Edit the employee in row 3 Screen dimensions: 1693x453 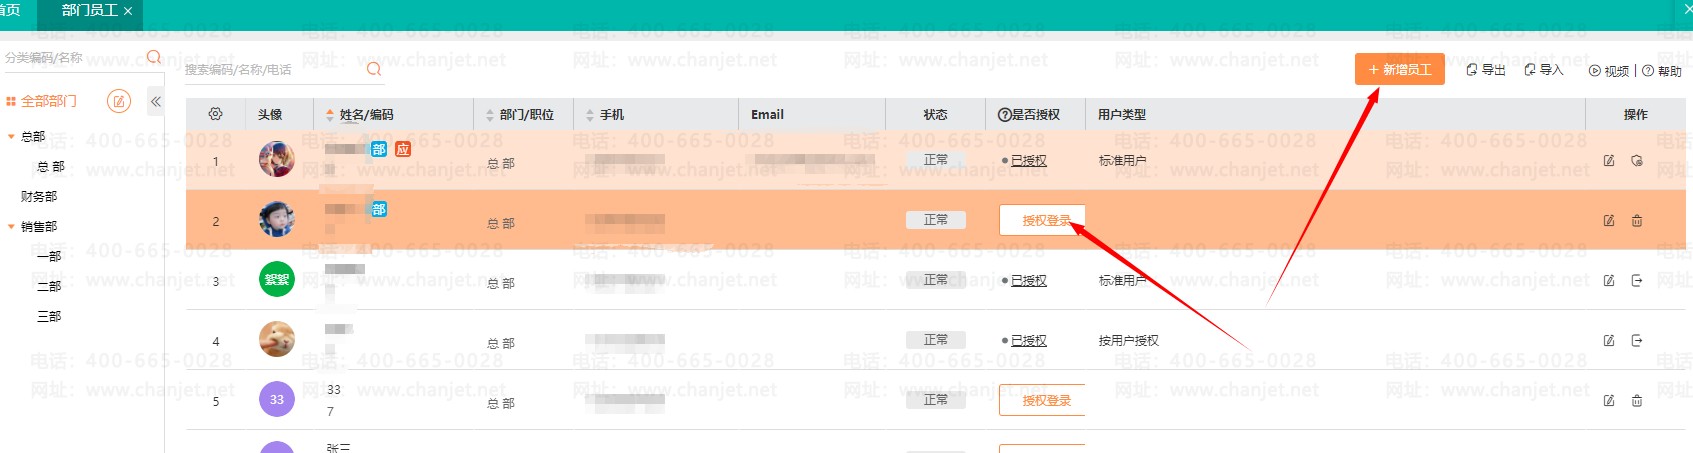[1609, 280]
